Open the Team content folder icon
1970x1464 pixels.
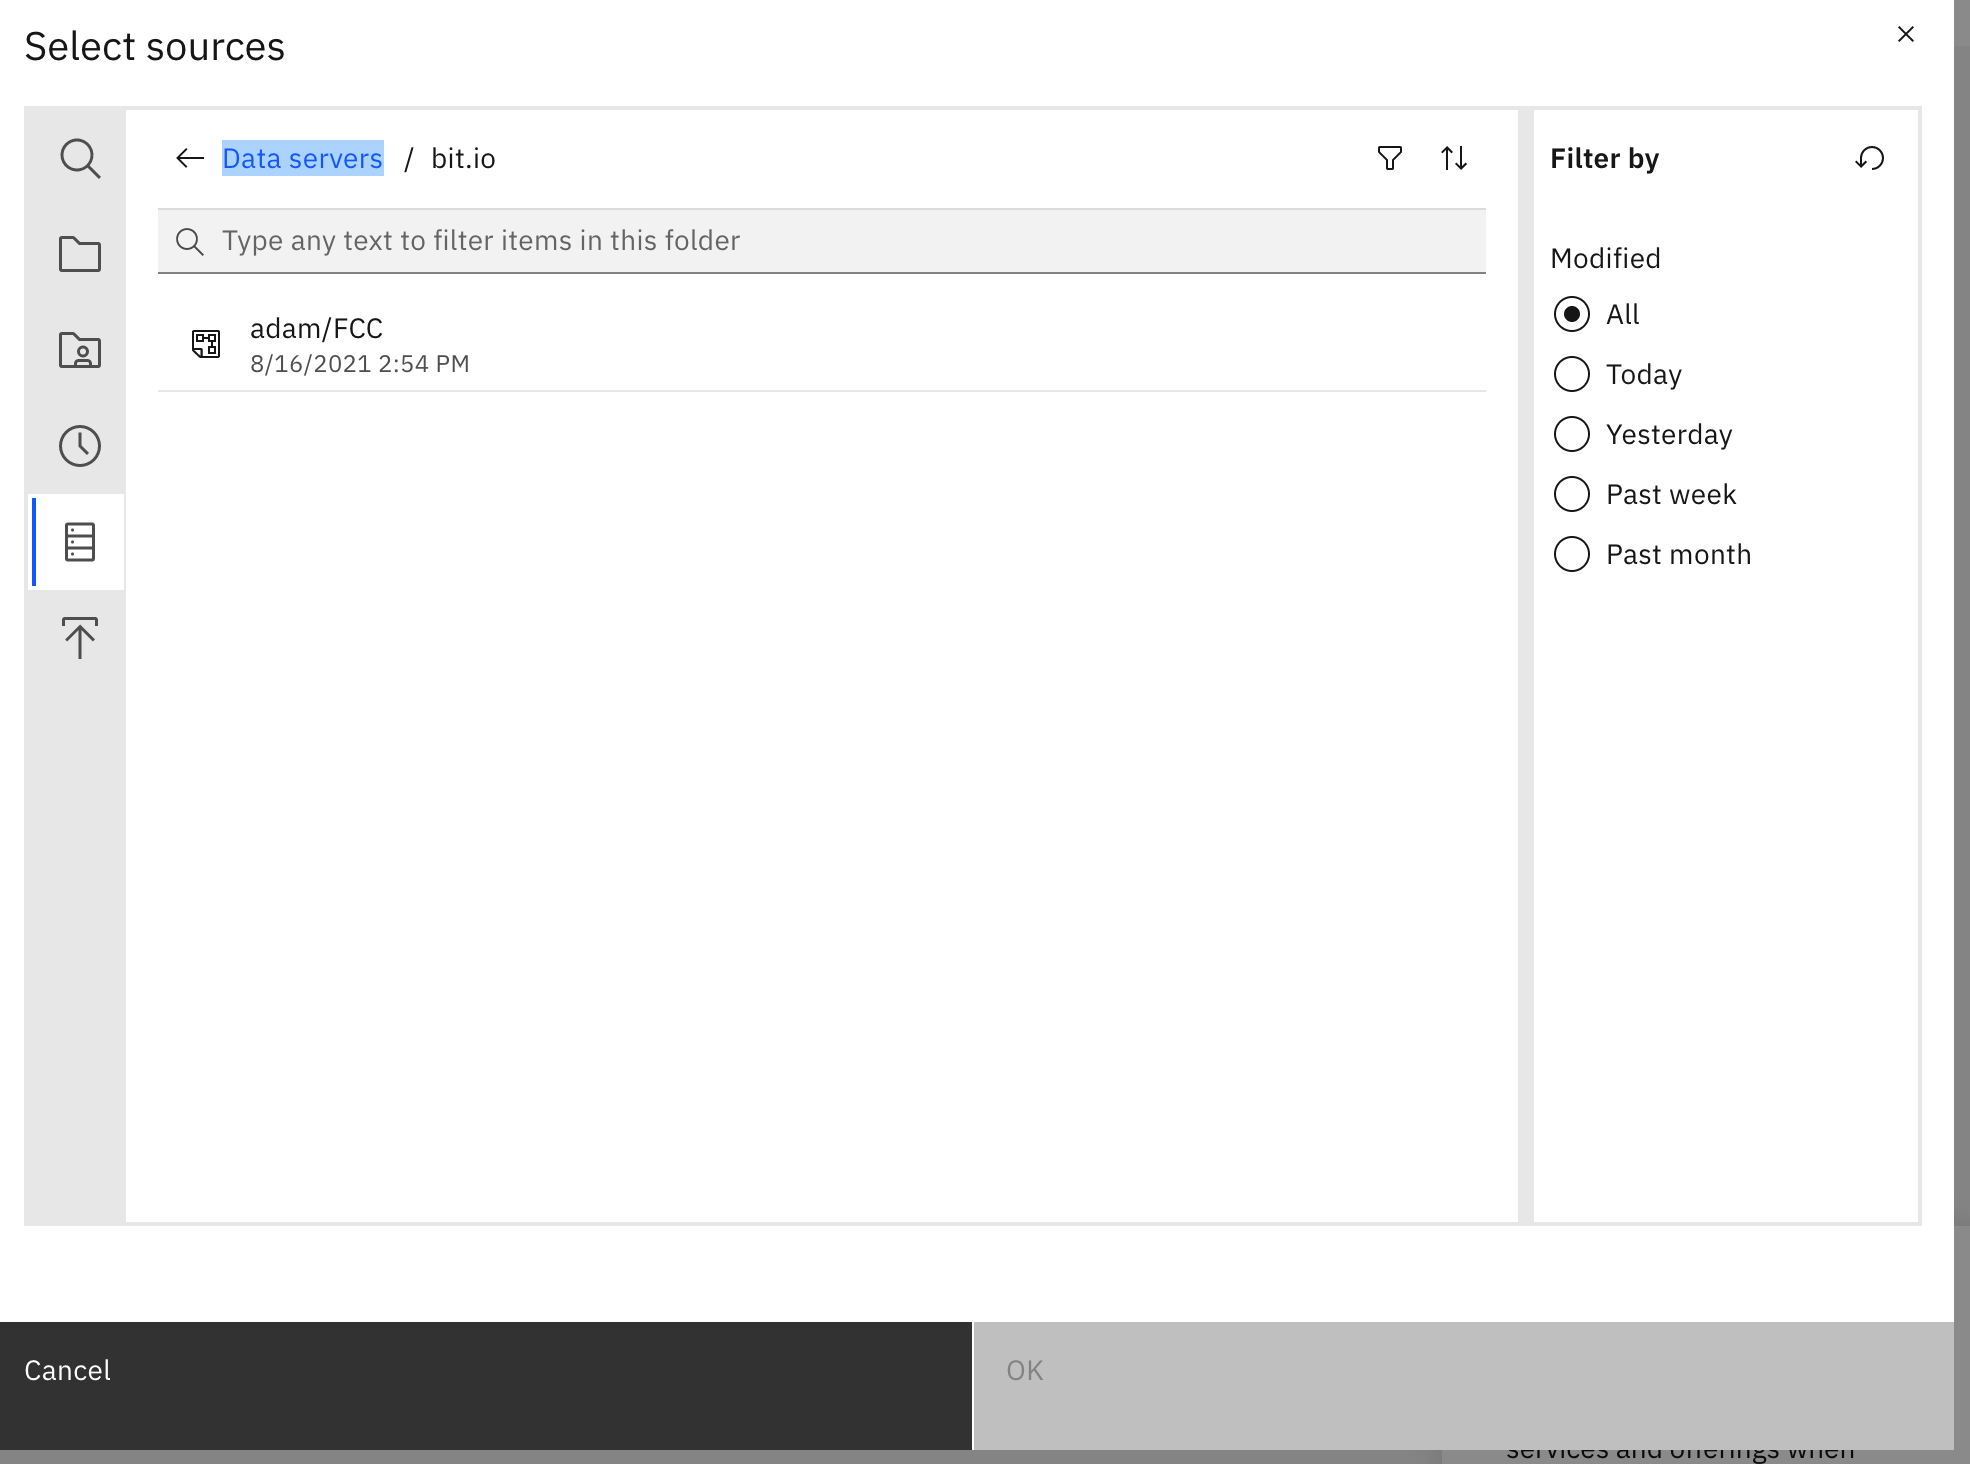79,254
